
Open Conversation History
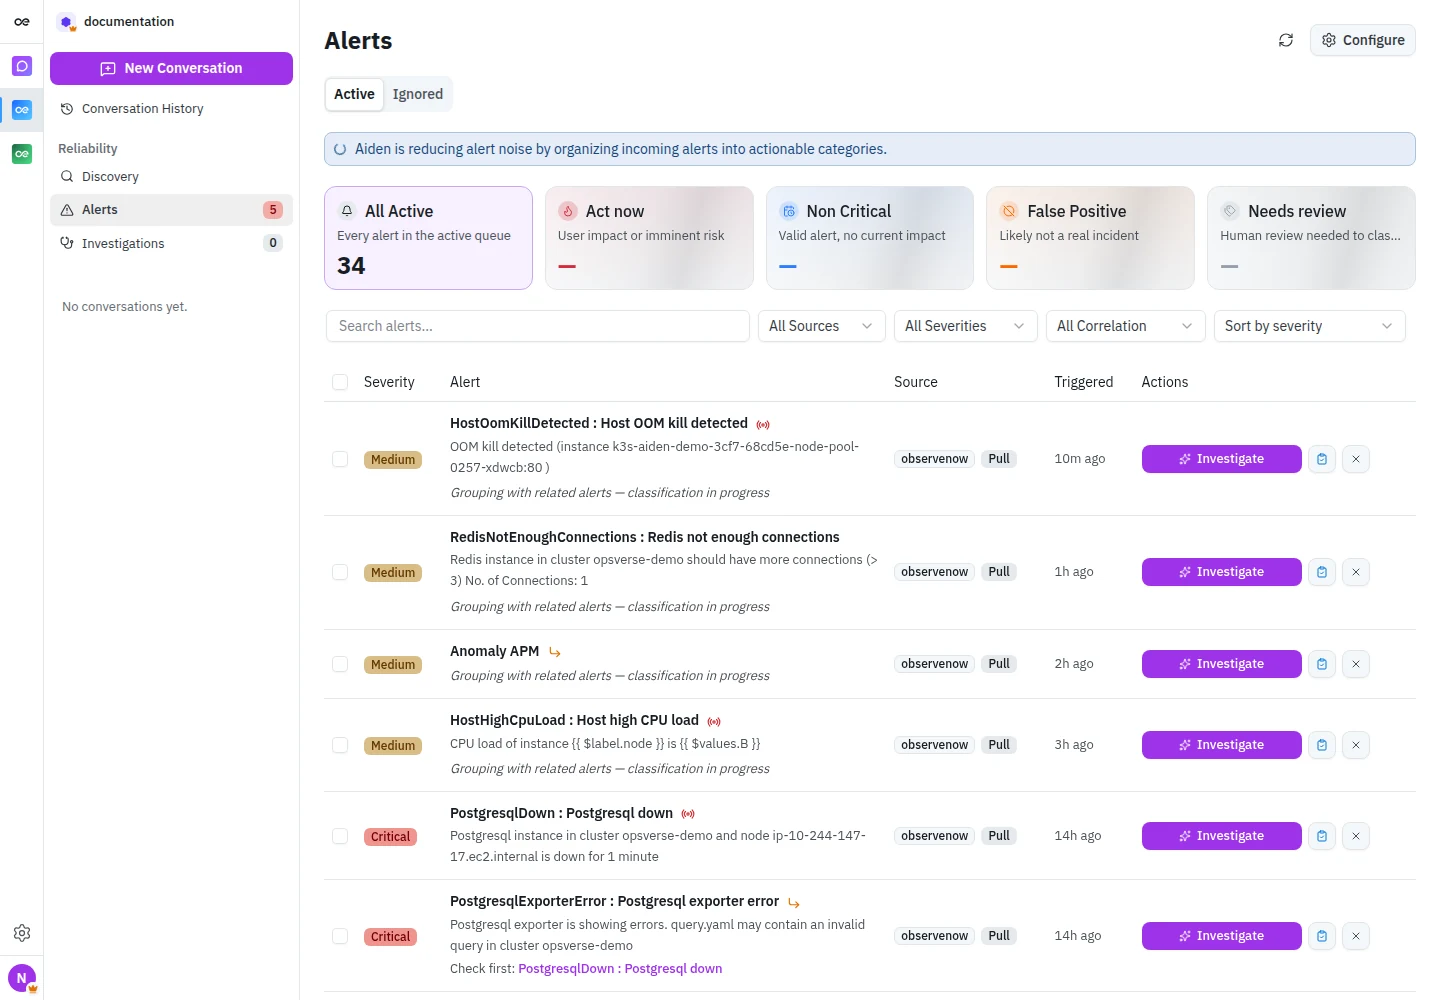(171, 109)
